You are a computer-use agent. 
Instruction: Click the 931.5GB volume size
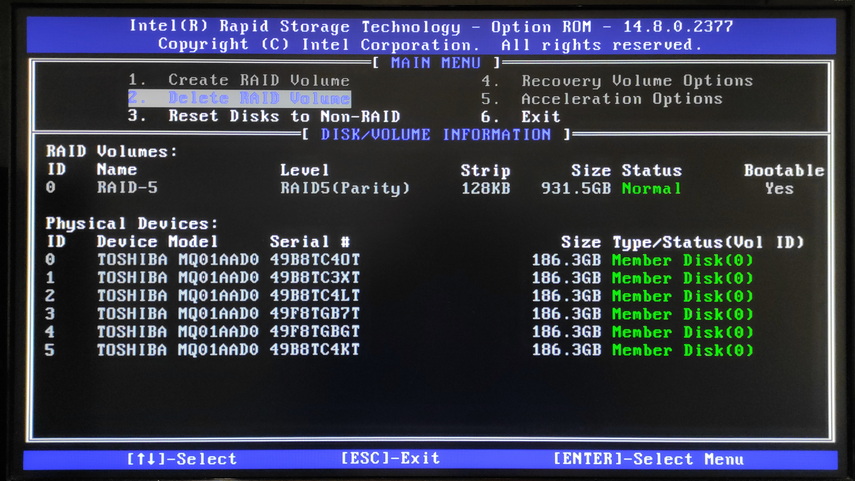(576, 189)
